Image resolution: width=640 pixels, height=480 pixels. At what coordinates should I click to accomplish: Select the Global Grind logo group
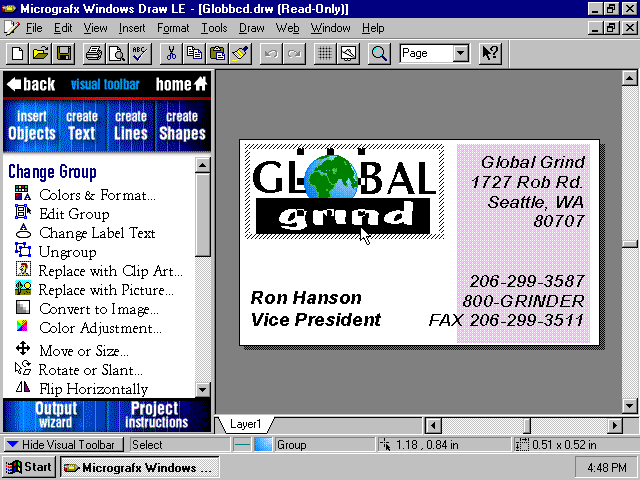coord(344,191)
